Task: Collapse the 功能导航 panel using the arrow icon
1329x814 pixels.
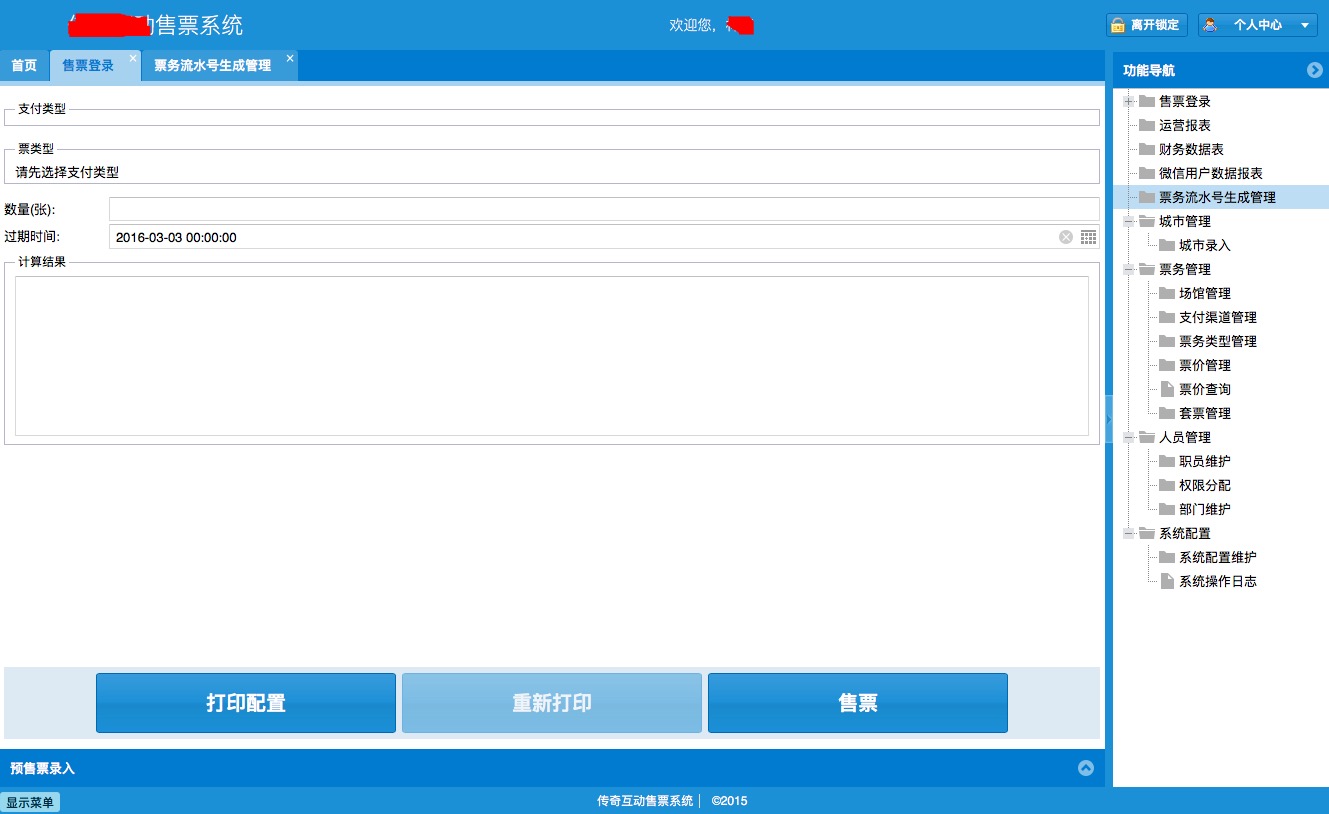Action: click(x=1315, y=70)
